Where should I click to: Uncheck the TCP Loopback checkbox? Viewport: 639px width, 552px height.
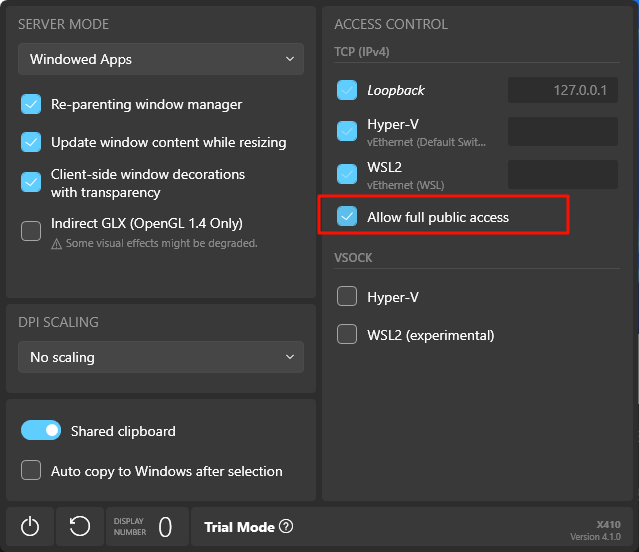(347, 90)
